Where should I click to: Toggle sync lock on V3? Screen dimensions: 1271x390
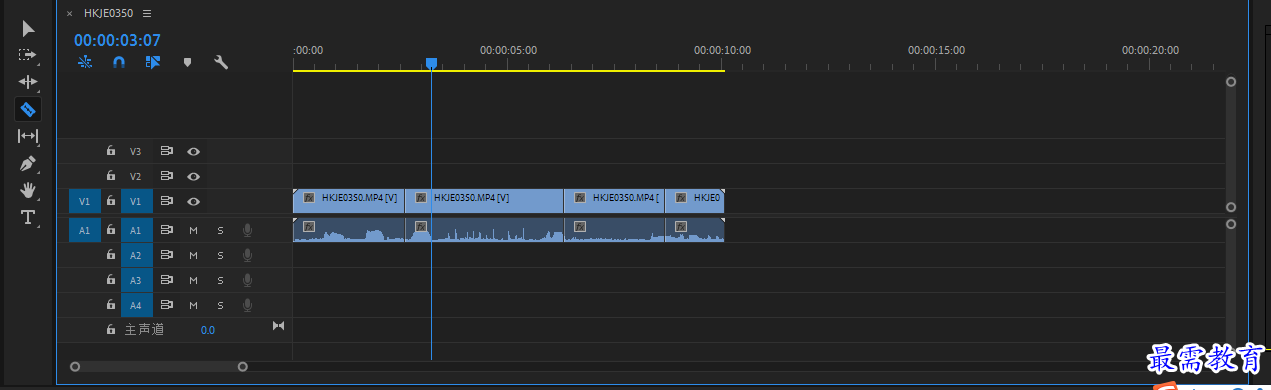point(167,151)
